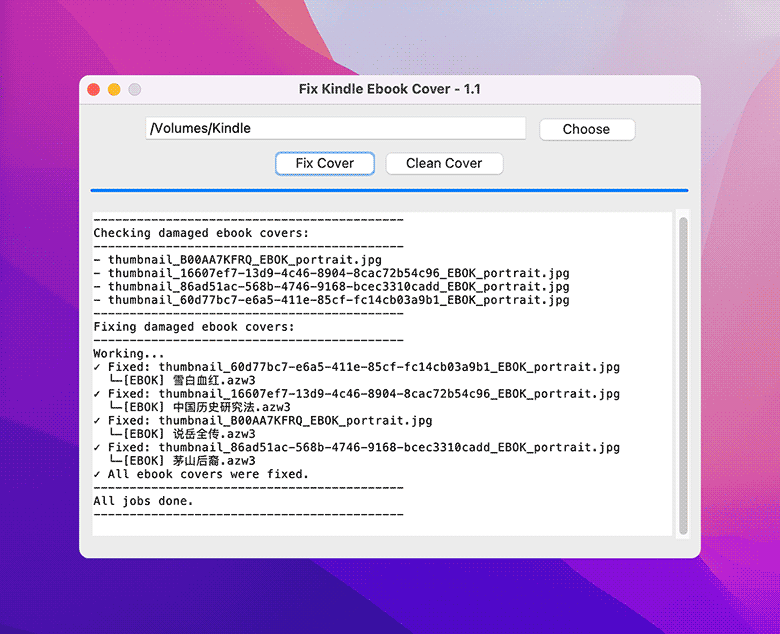780x634 pixels.
Task: Click the 'Working...' log line
Action: coord(129,354)
